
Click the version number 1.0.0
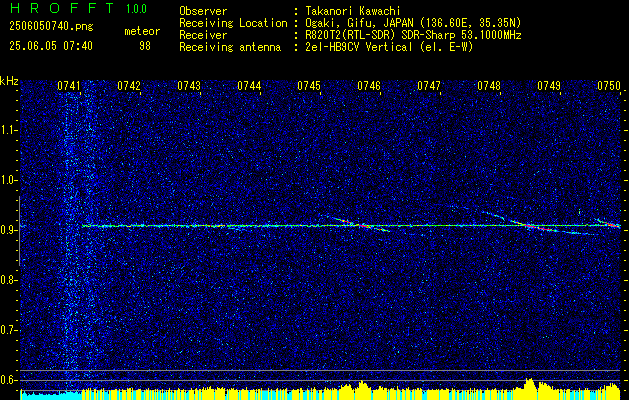(136, 9)
